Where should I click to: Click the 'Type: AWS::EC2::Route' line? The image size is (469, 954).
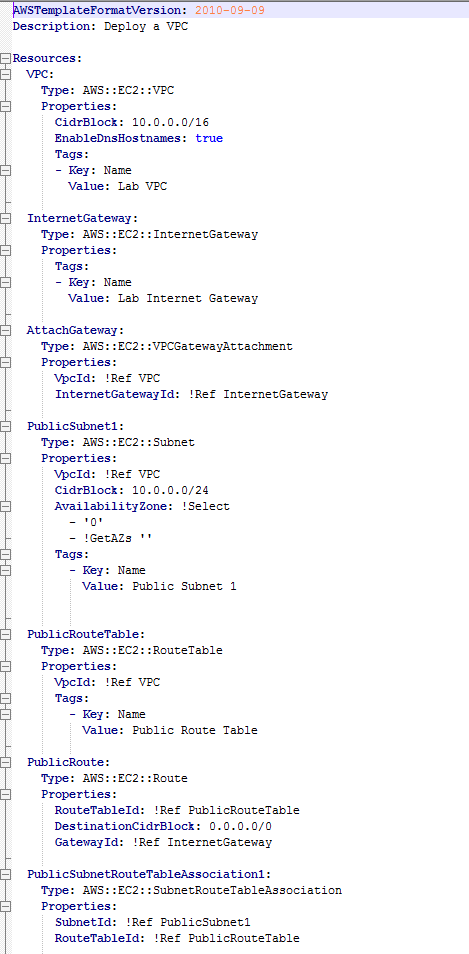(x=114, y=778)
